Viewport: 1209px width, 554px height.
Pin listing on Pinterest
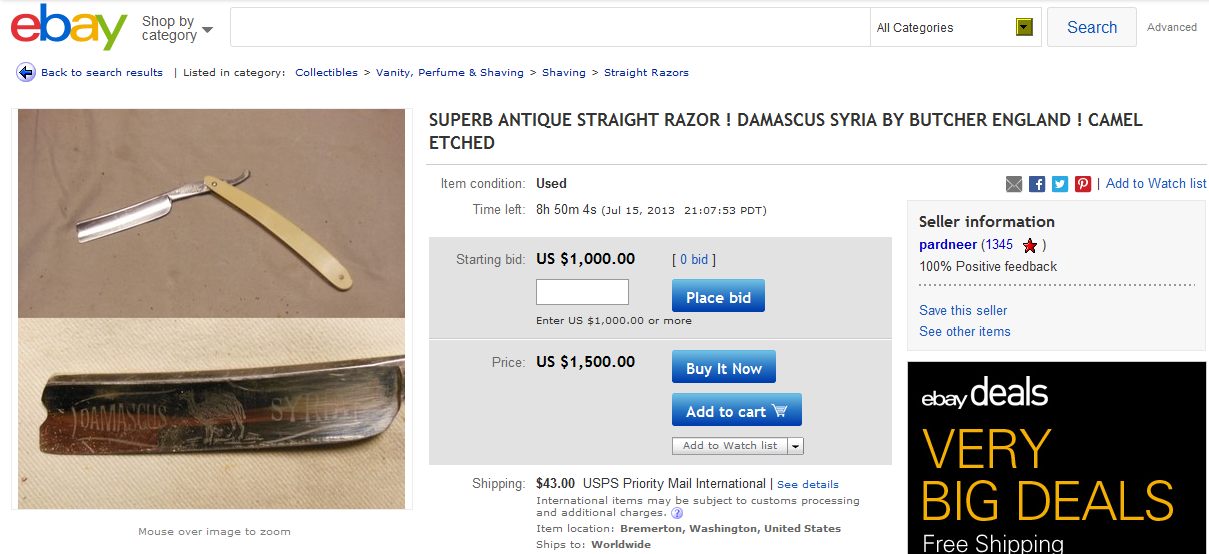point(1083,184)
